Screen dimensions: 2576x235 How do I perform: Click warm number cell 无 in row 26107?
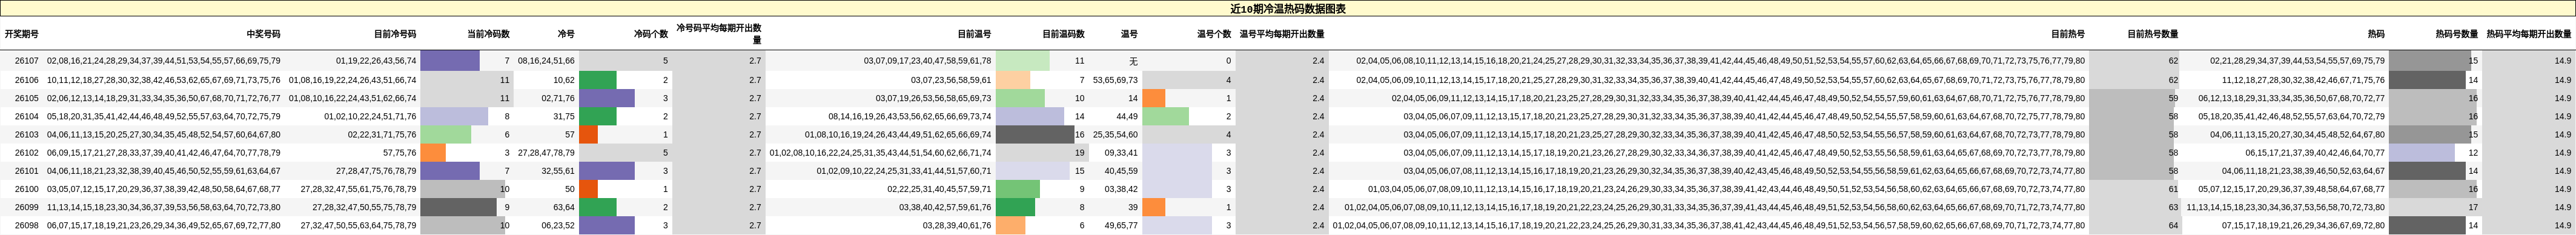point(1133,61)
